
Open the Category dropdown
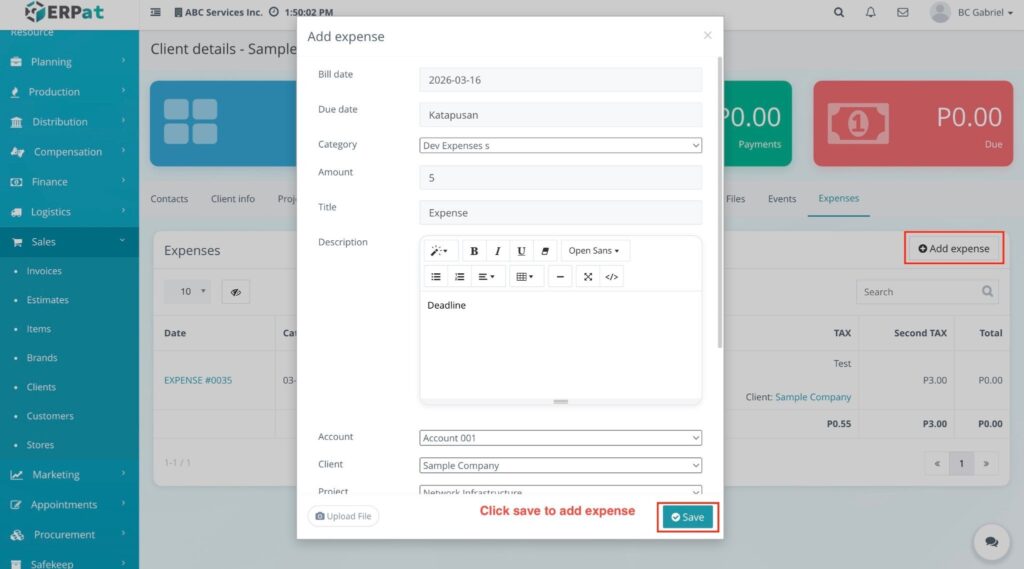click(x=560, y=145)
